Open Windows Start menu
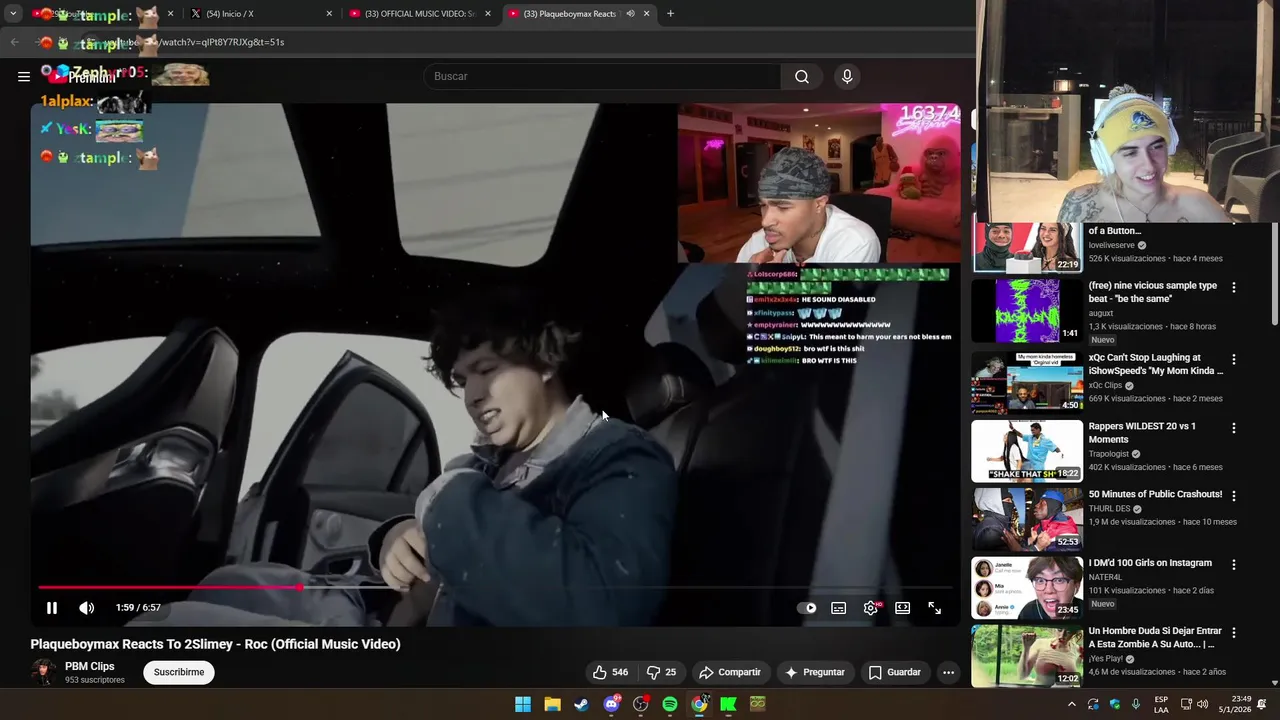Viewport: 1280px width, 720px height. tap(523, 704)
